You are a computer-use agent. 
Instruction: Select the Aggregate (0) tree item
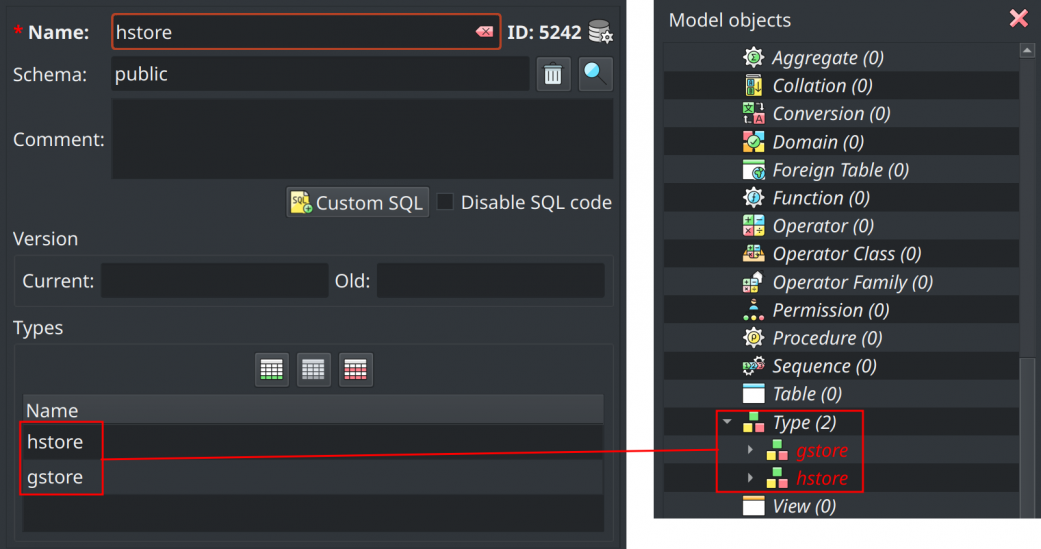(x=827, y=58)
